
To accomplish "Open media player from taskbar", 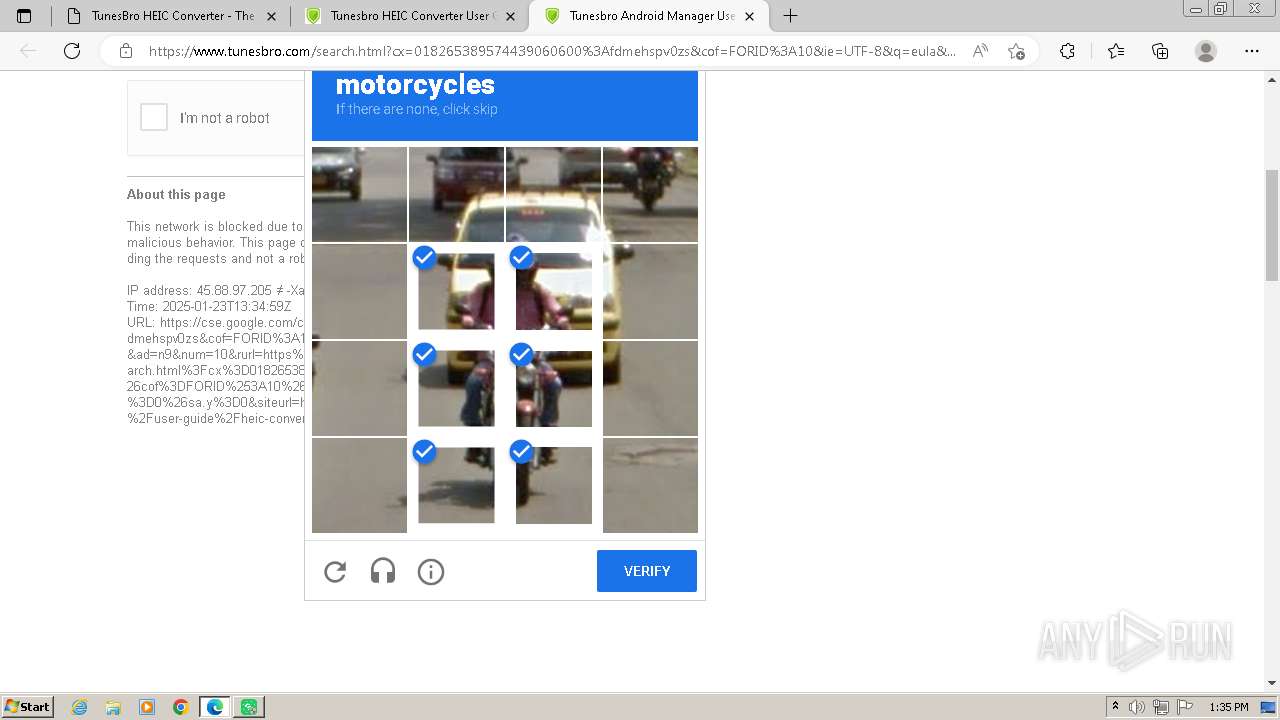I will 147,707.
